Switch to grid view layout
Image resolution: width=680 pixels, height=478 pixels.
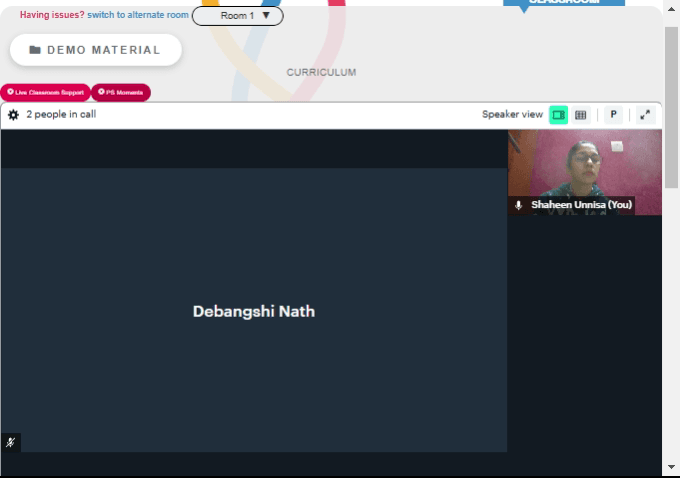click(x=580, y=115)
